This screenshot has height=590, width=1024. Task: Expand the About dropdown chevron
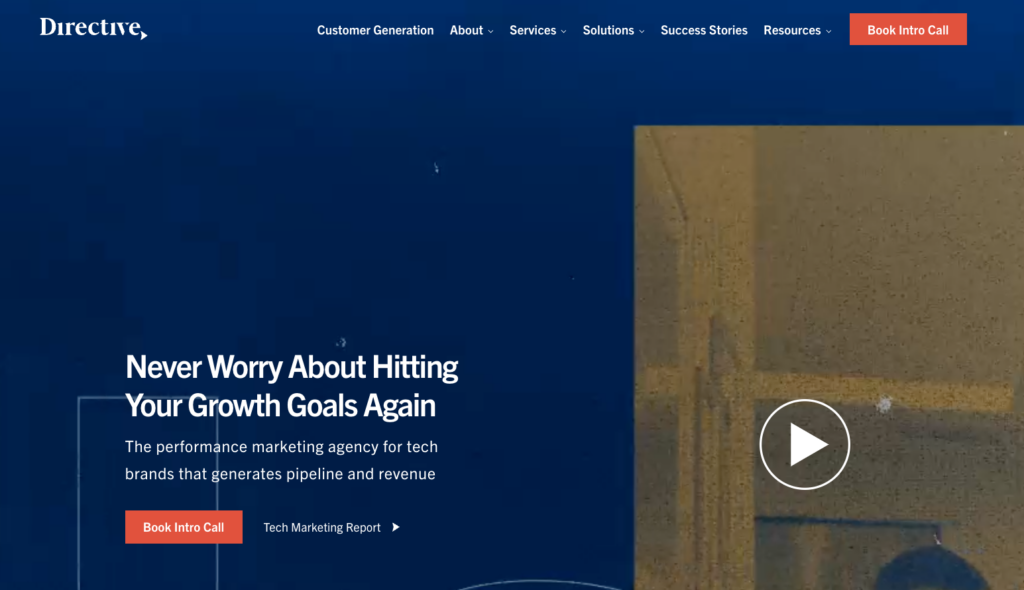(490, 31)
